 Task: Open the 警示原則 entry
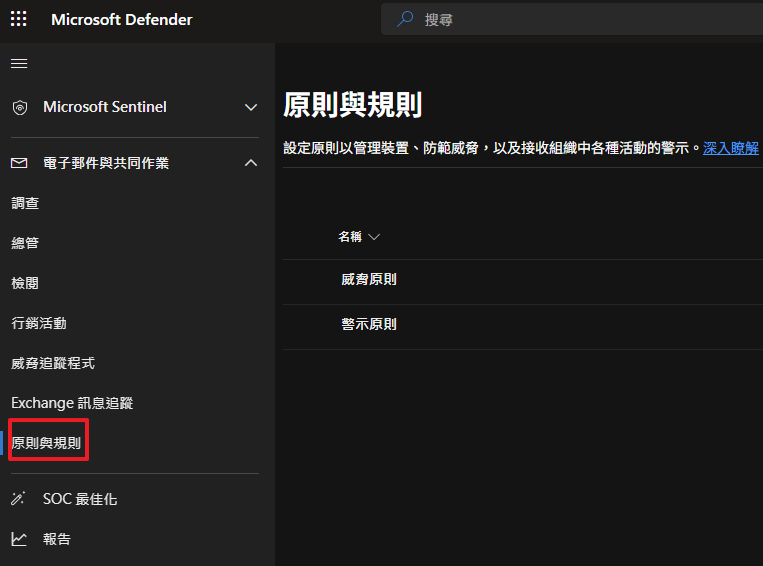[369, 325]
